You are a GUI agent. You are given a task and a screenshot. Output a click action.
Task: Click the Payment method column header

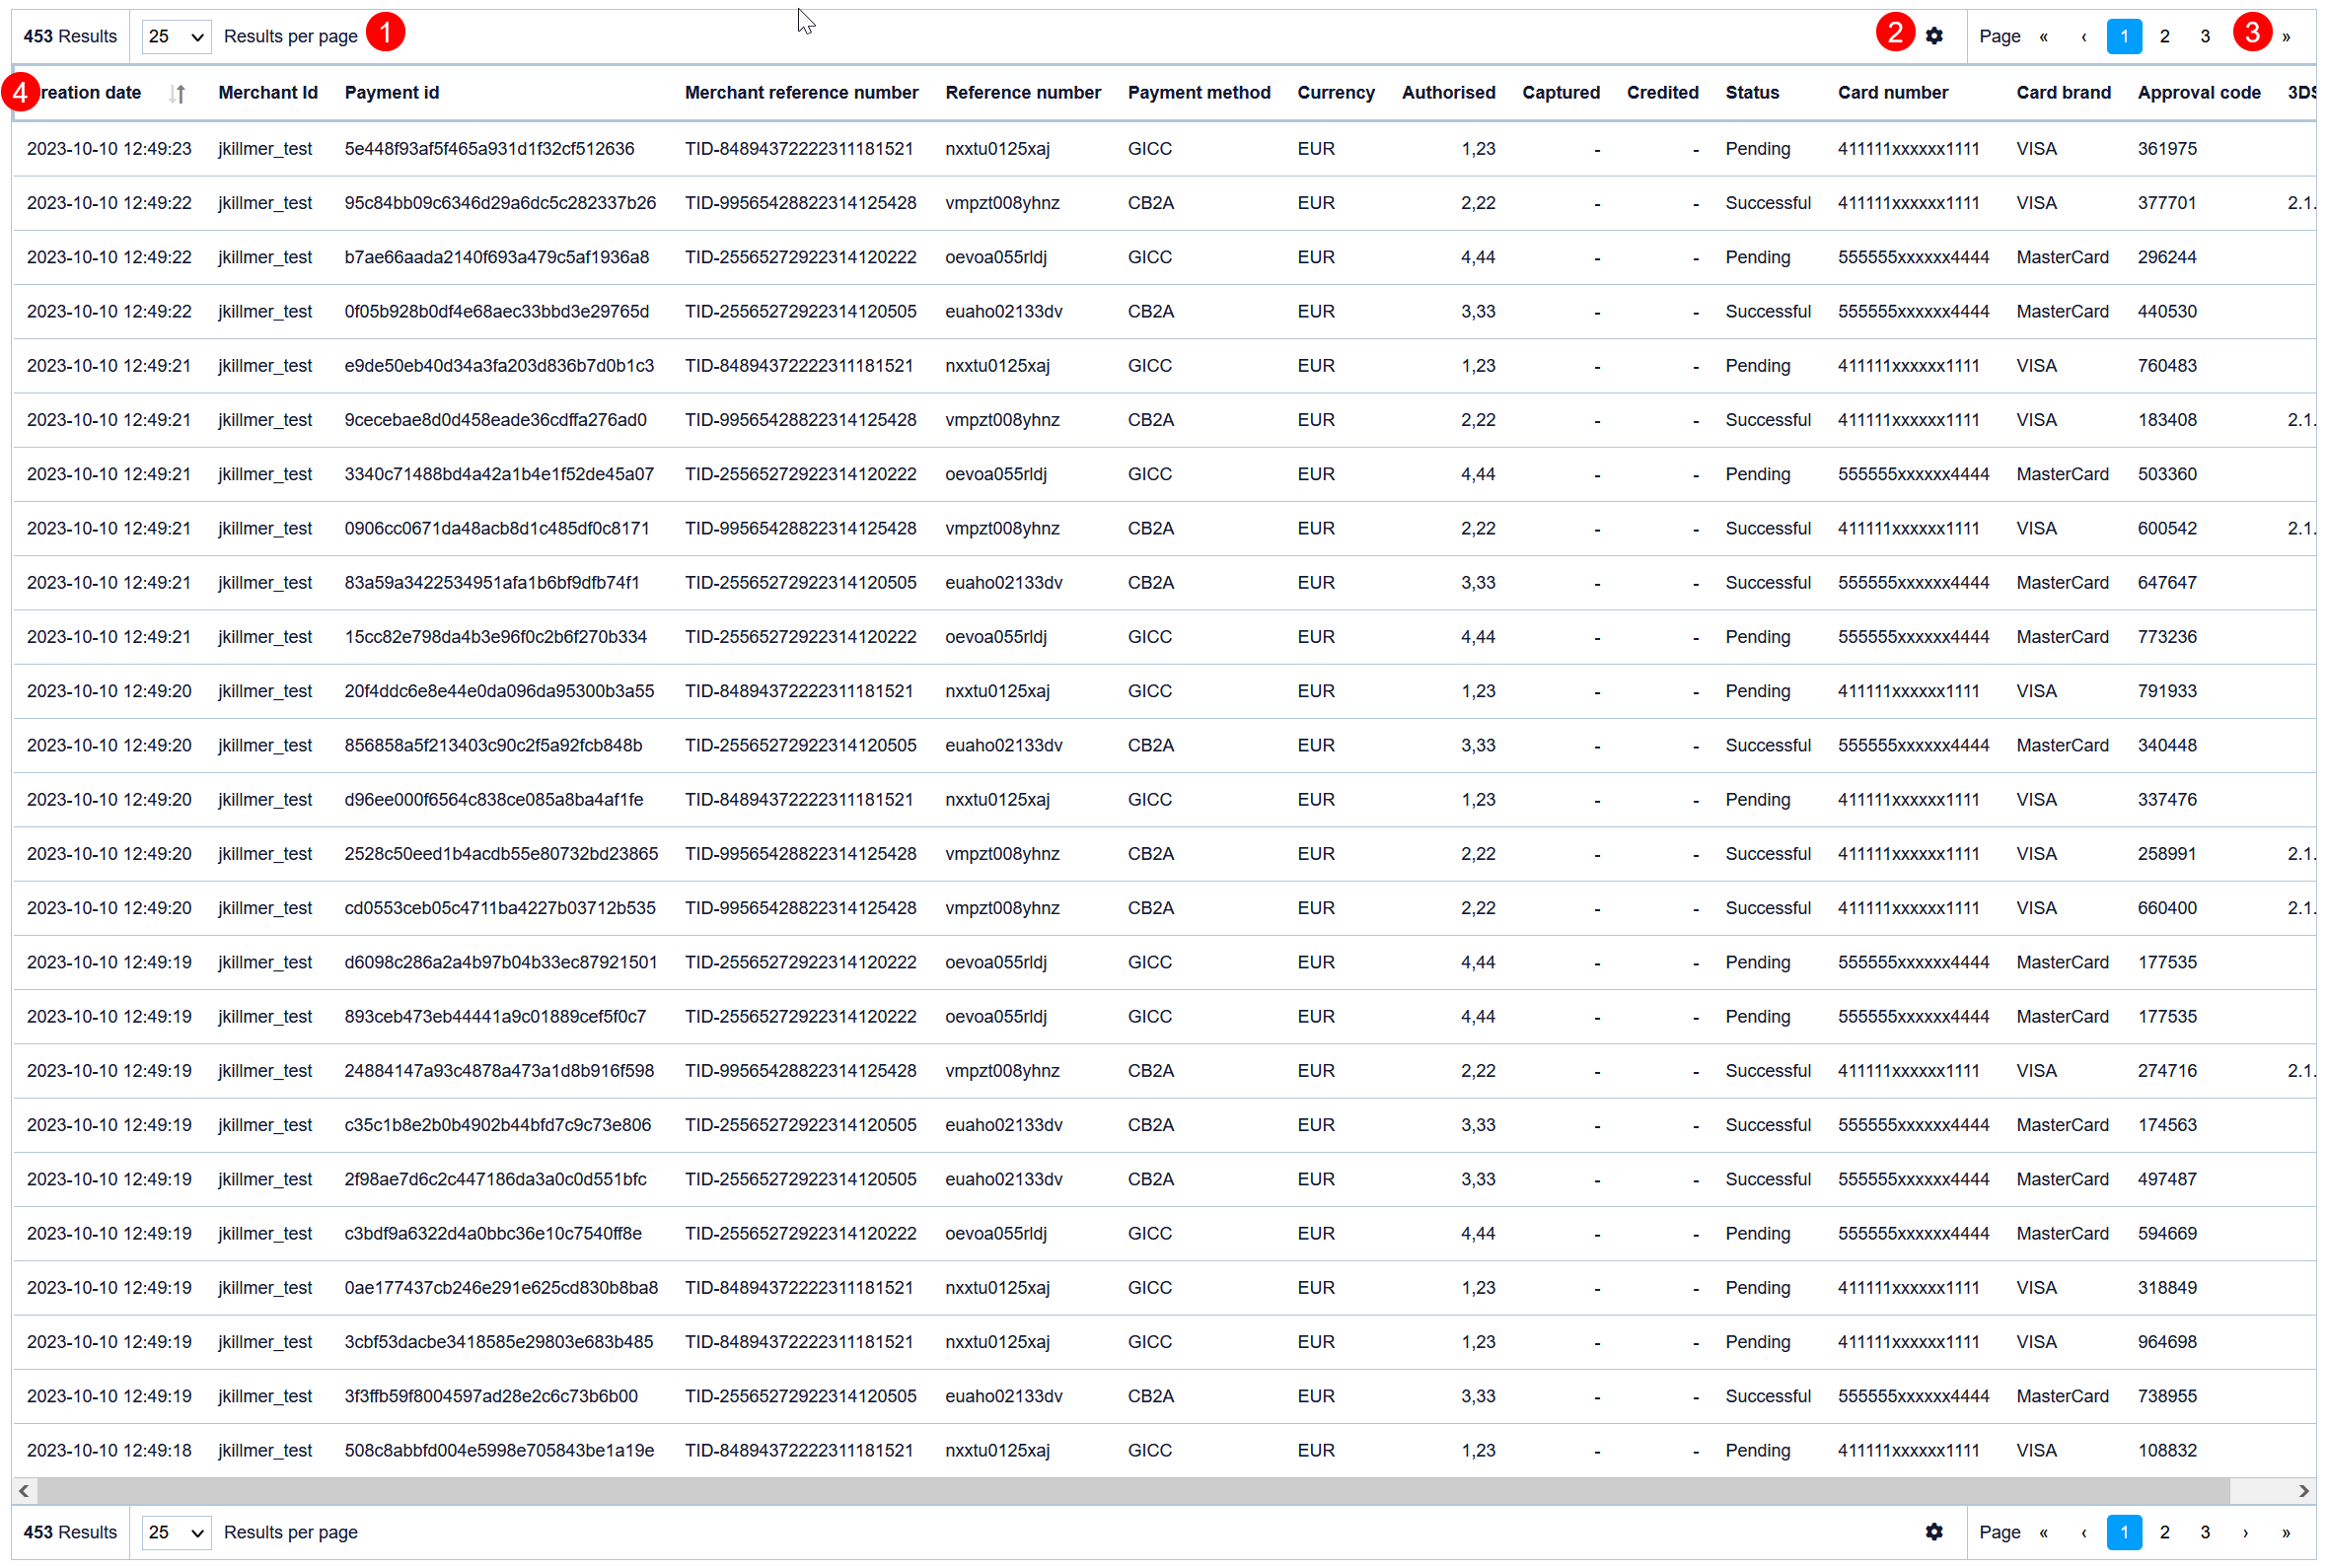click(x=1198, y=93)
